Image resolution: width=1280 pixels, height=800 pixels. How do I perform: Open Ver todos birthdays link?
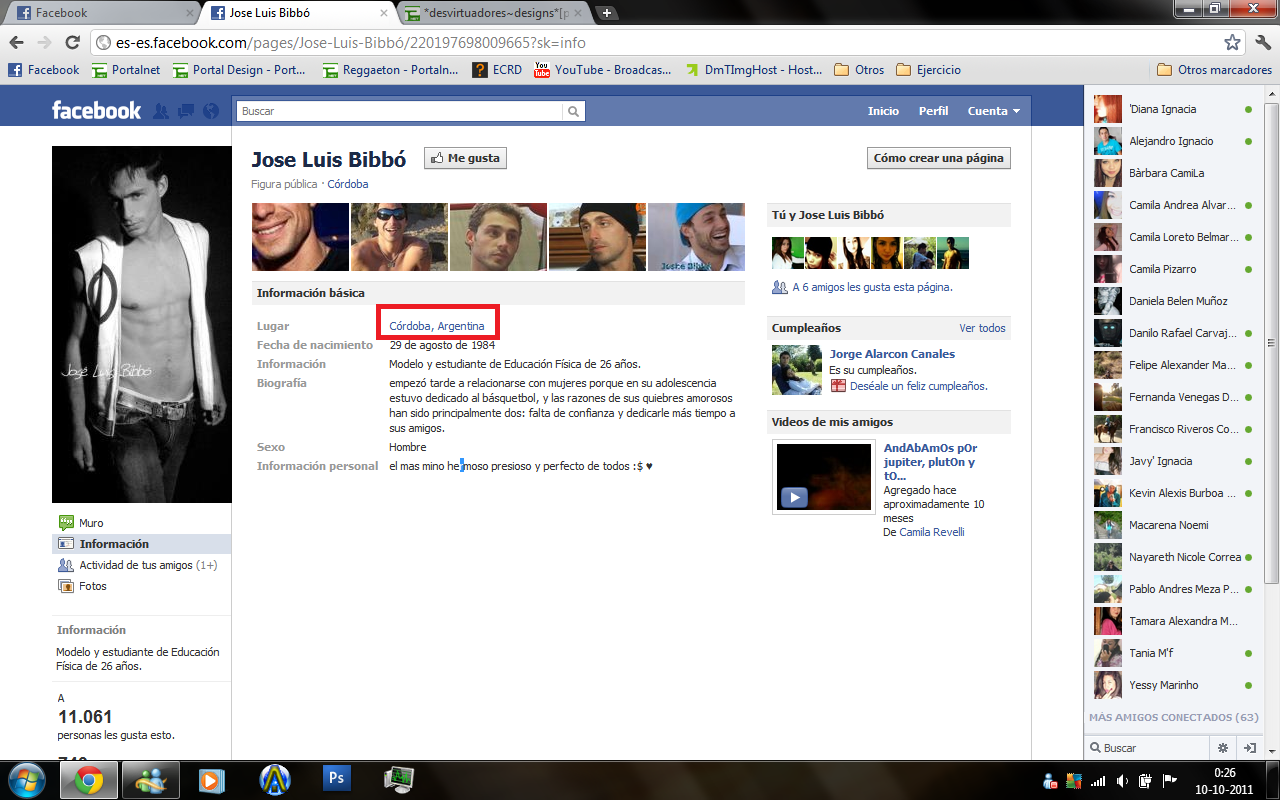click(x=982, y=328)
